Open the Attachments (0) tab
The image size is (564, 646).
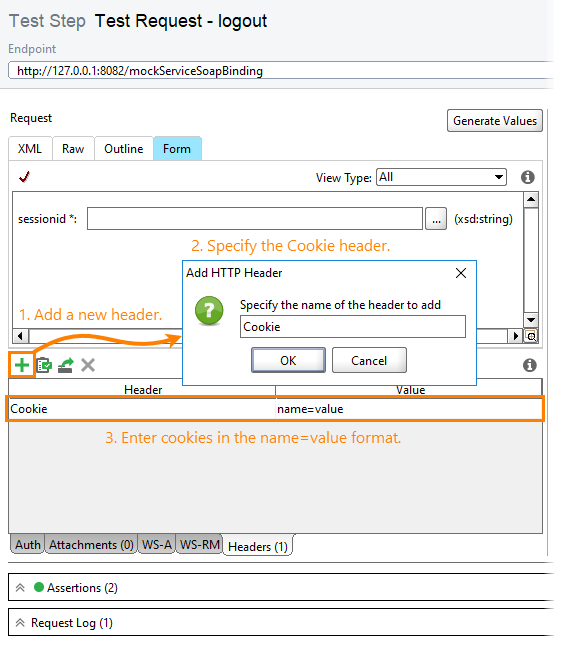[91, 545]
